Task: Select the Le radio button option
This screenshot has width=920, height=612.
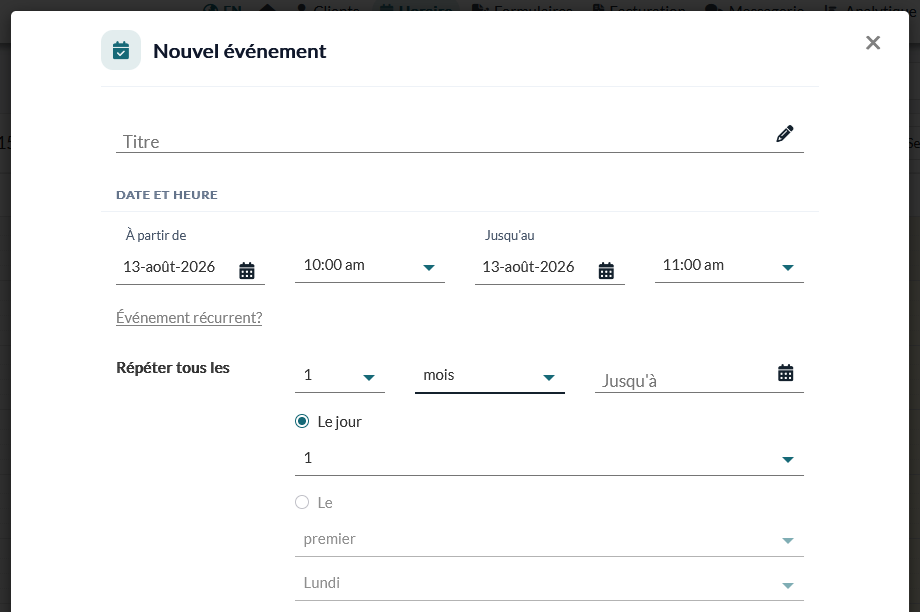Action: (x=302, y=502)
